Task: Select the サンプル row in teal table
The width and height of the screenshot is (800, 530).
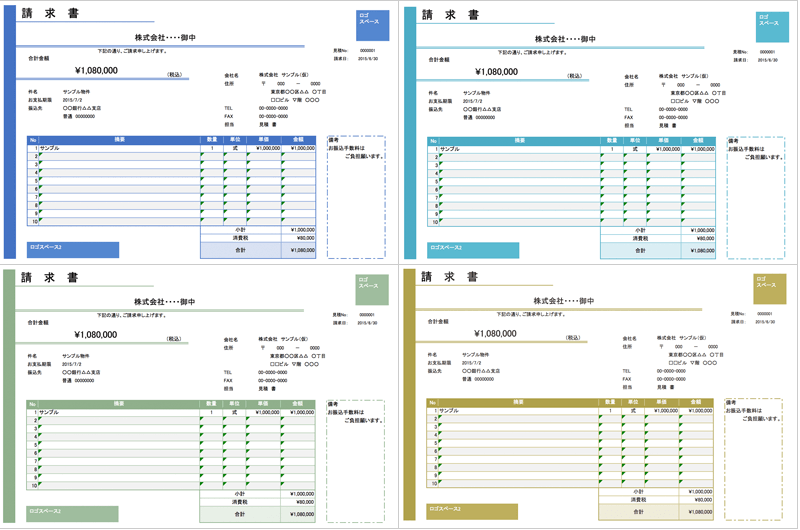Action: 571,149
